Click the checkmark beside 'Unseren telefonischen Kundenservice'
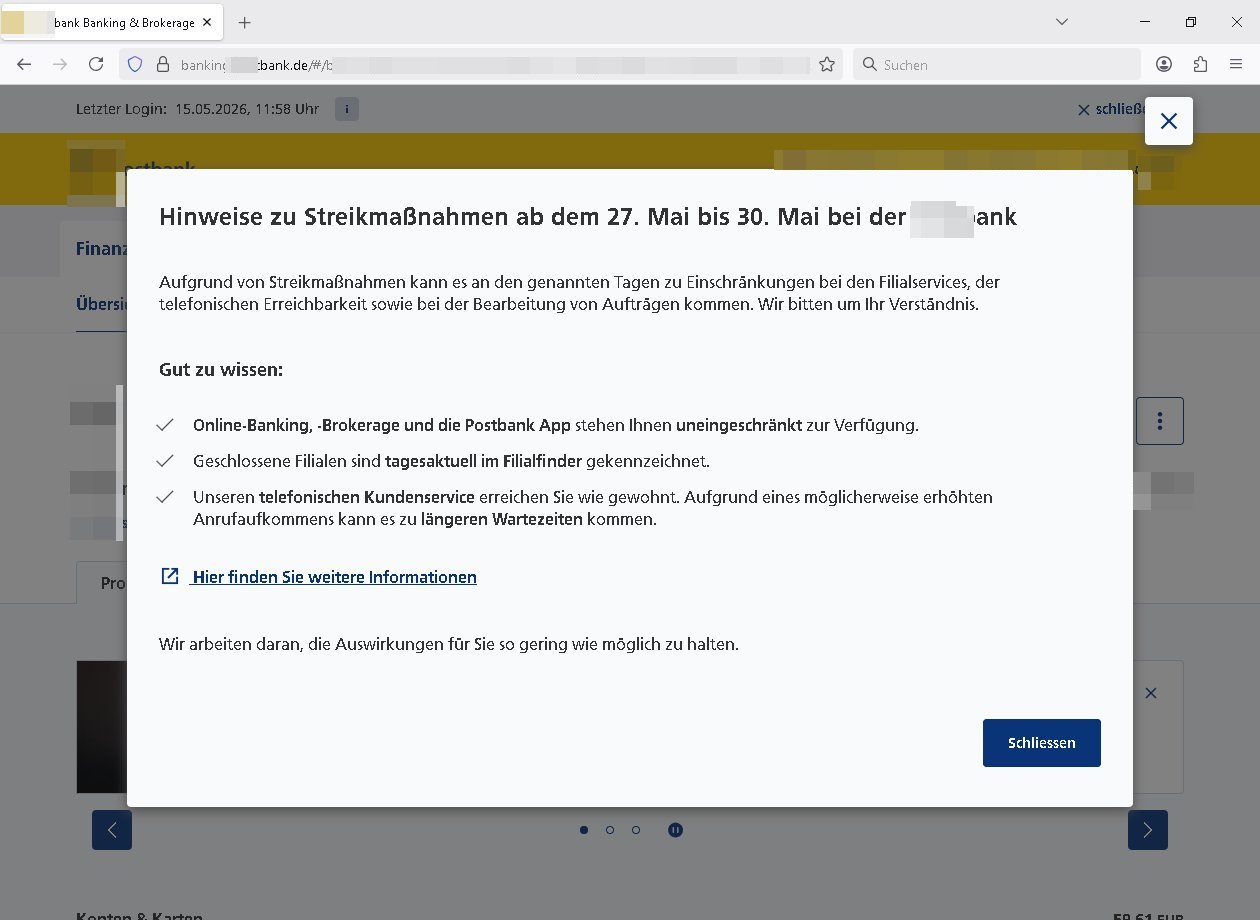The width and height of the screenshot is (1260, 920). click(165, 497)
